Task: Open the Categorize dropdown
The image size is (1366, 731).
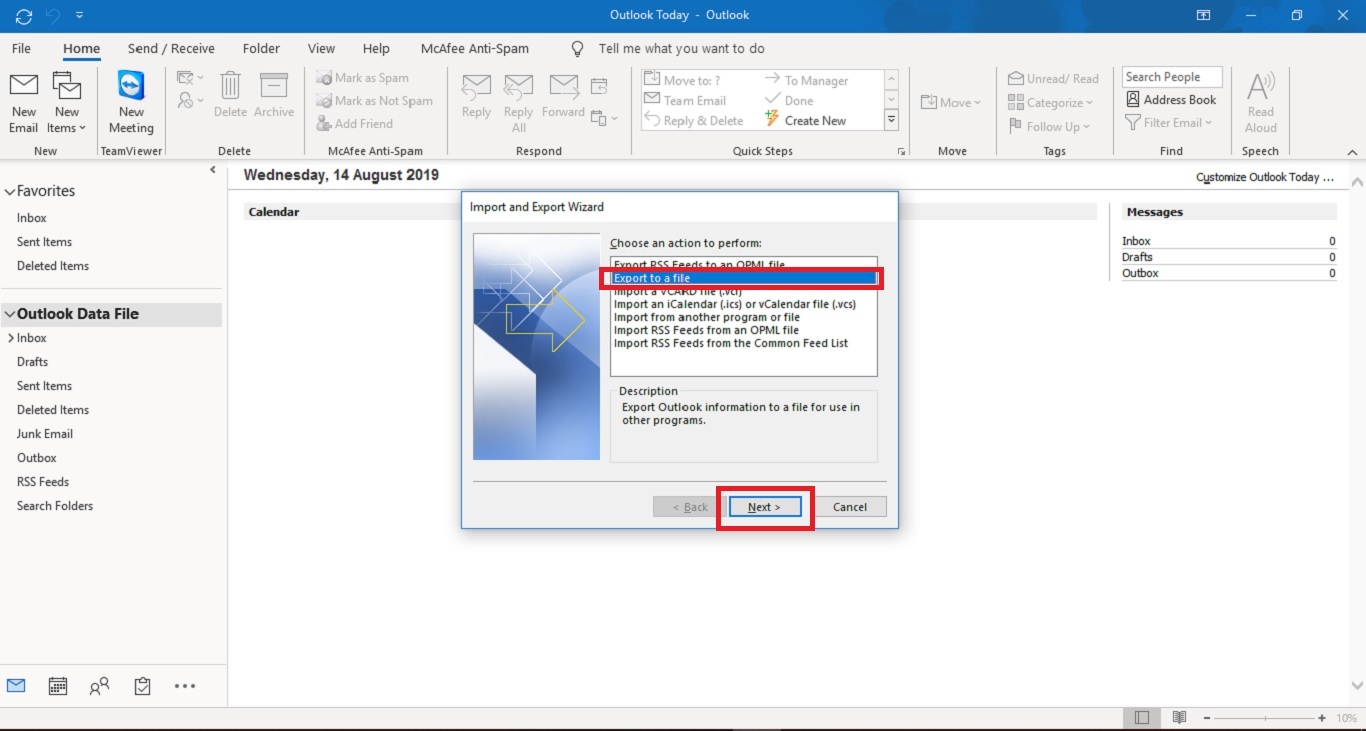Action: 1050,103
